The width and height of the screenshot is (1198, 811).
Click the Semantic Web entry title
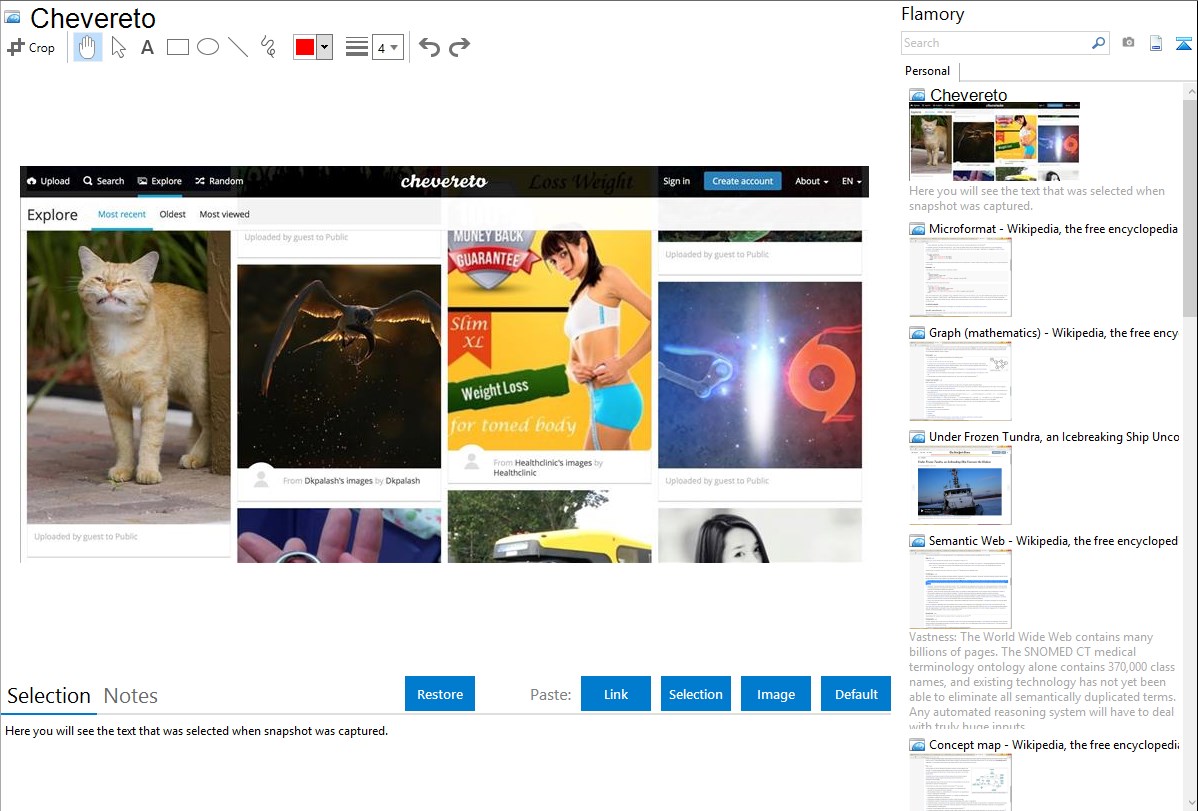(1053, 540)
